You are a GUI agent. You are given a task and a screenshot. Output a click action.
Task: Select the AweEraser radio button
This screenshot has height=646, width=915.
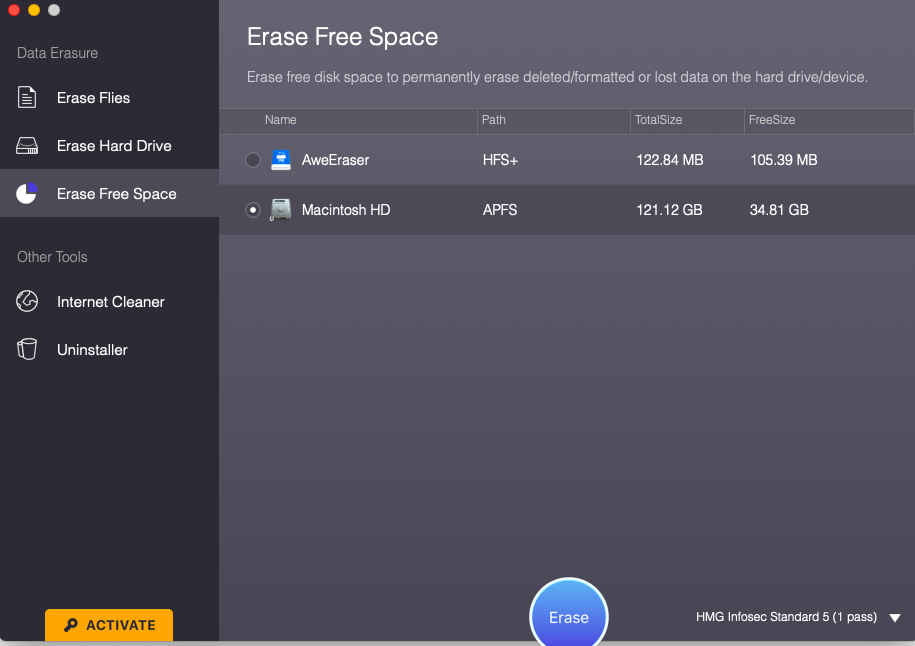pyautogui.click(x=253, y=160)
